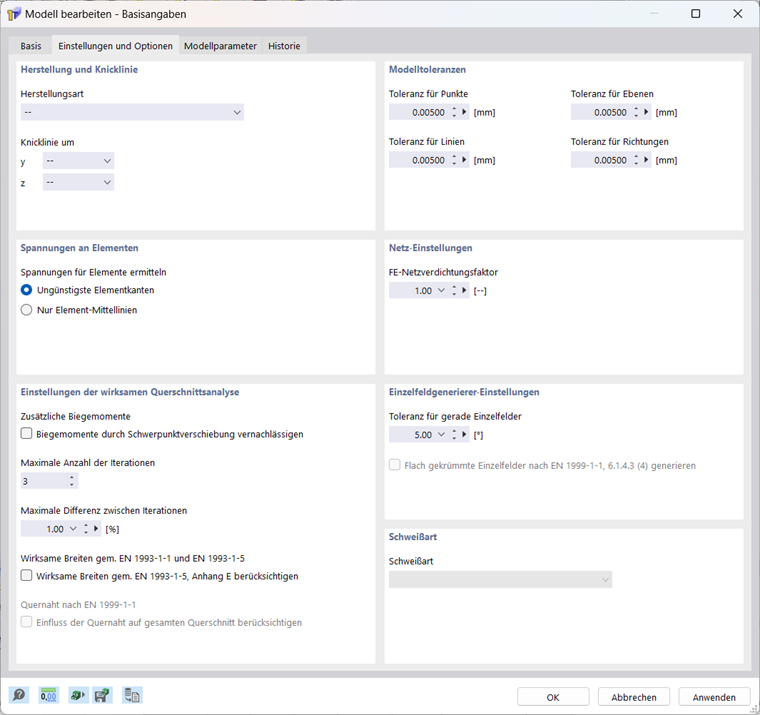Screen dimensions: 760x715
Task: Click the app logo in the title bar
Action: click(x=14, y=14)
